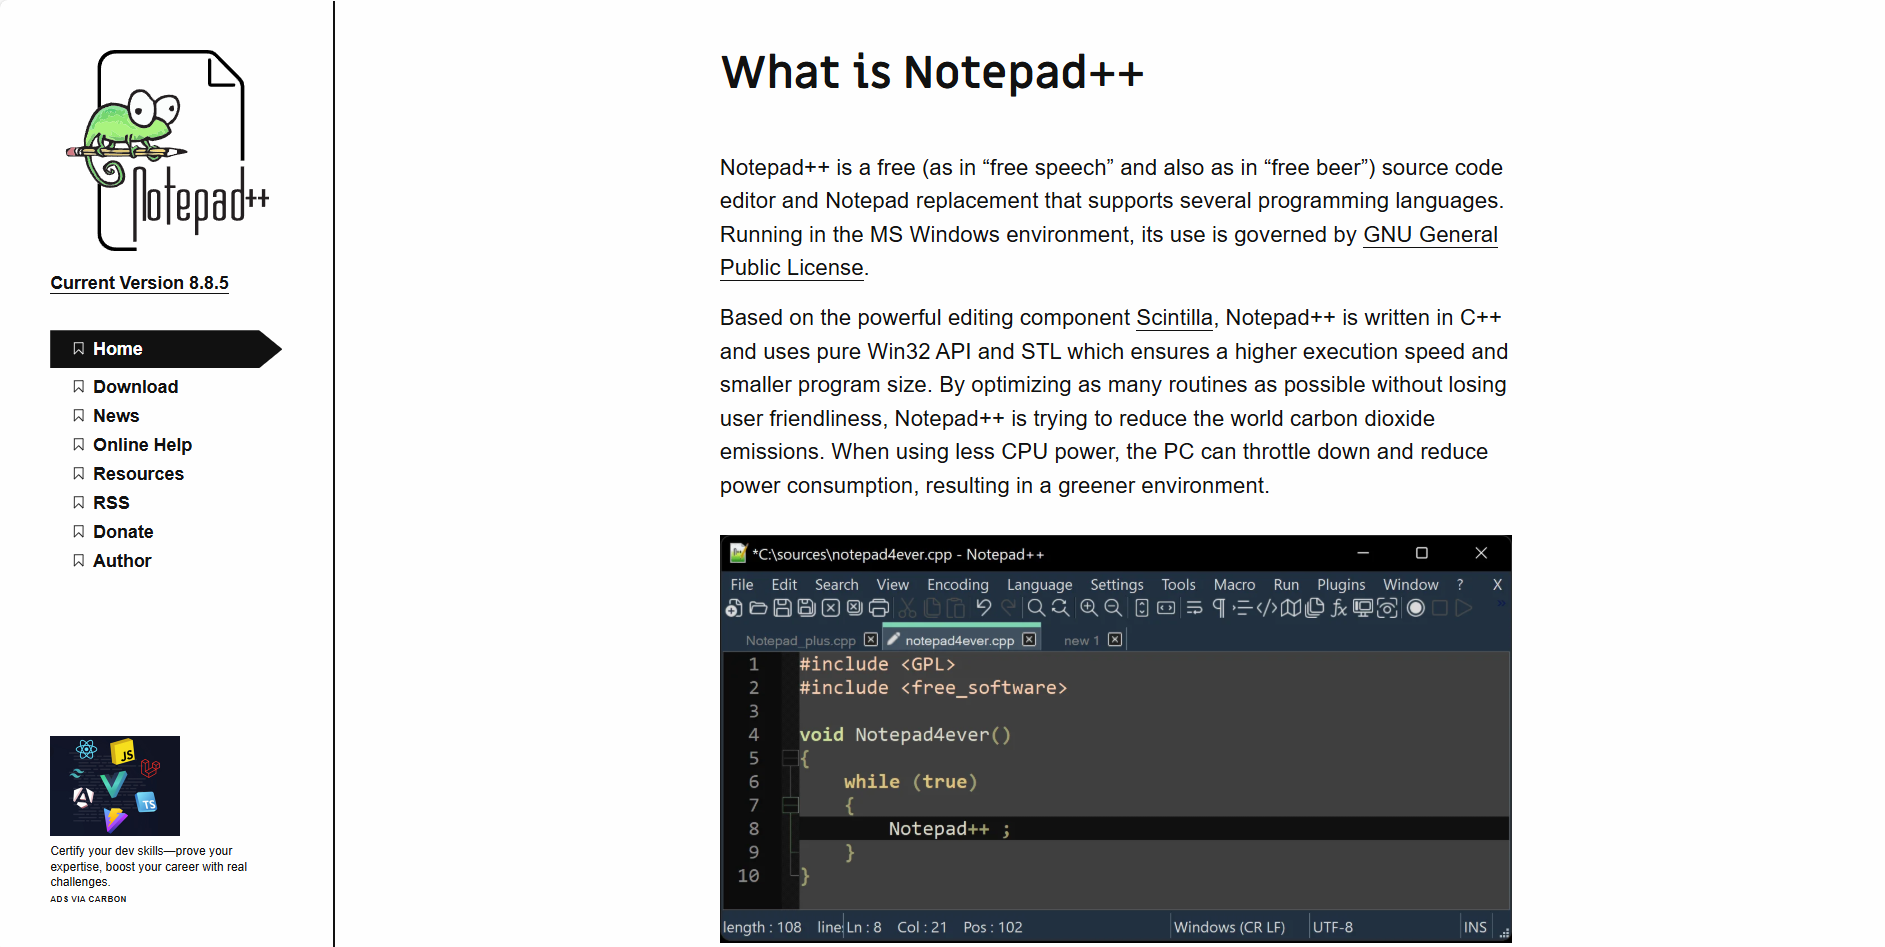Viewport: 1885px width, 947px height.
Task: Open the Resources sidebar link
Action: pos(138,474)
